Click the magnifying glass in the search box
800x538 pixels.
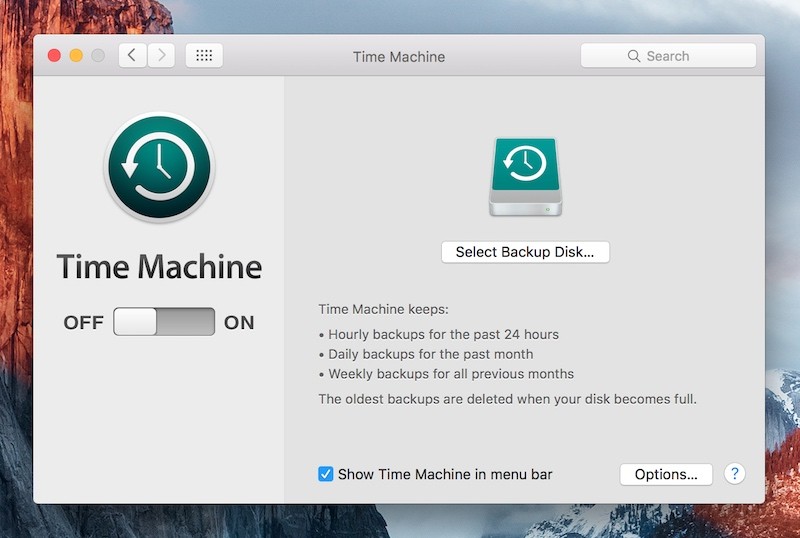[634, 56]
